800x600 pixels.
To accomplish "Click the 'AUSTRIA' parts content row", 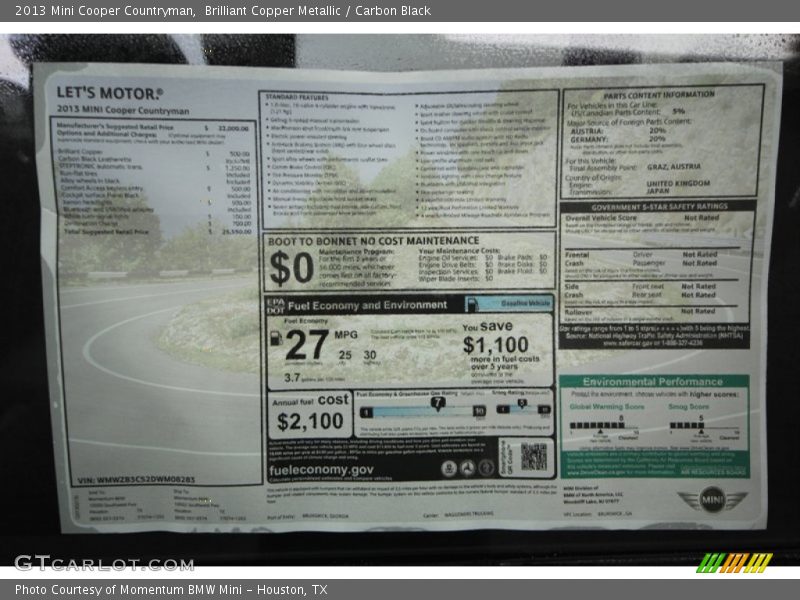I will (617, 131).
